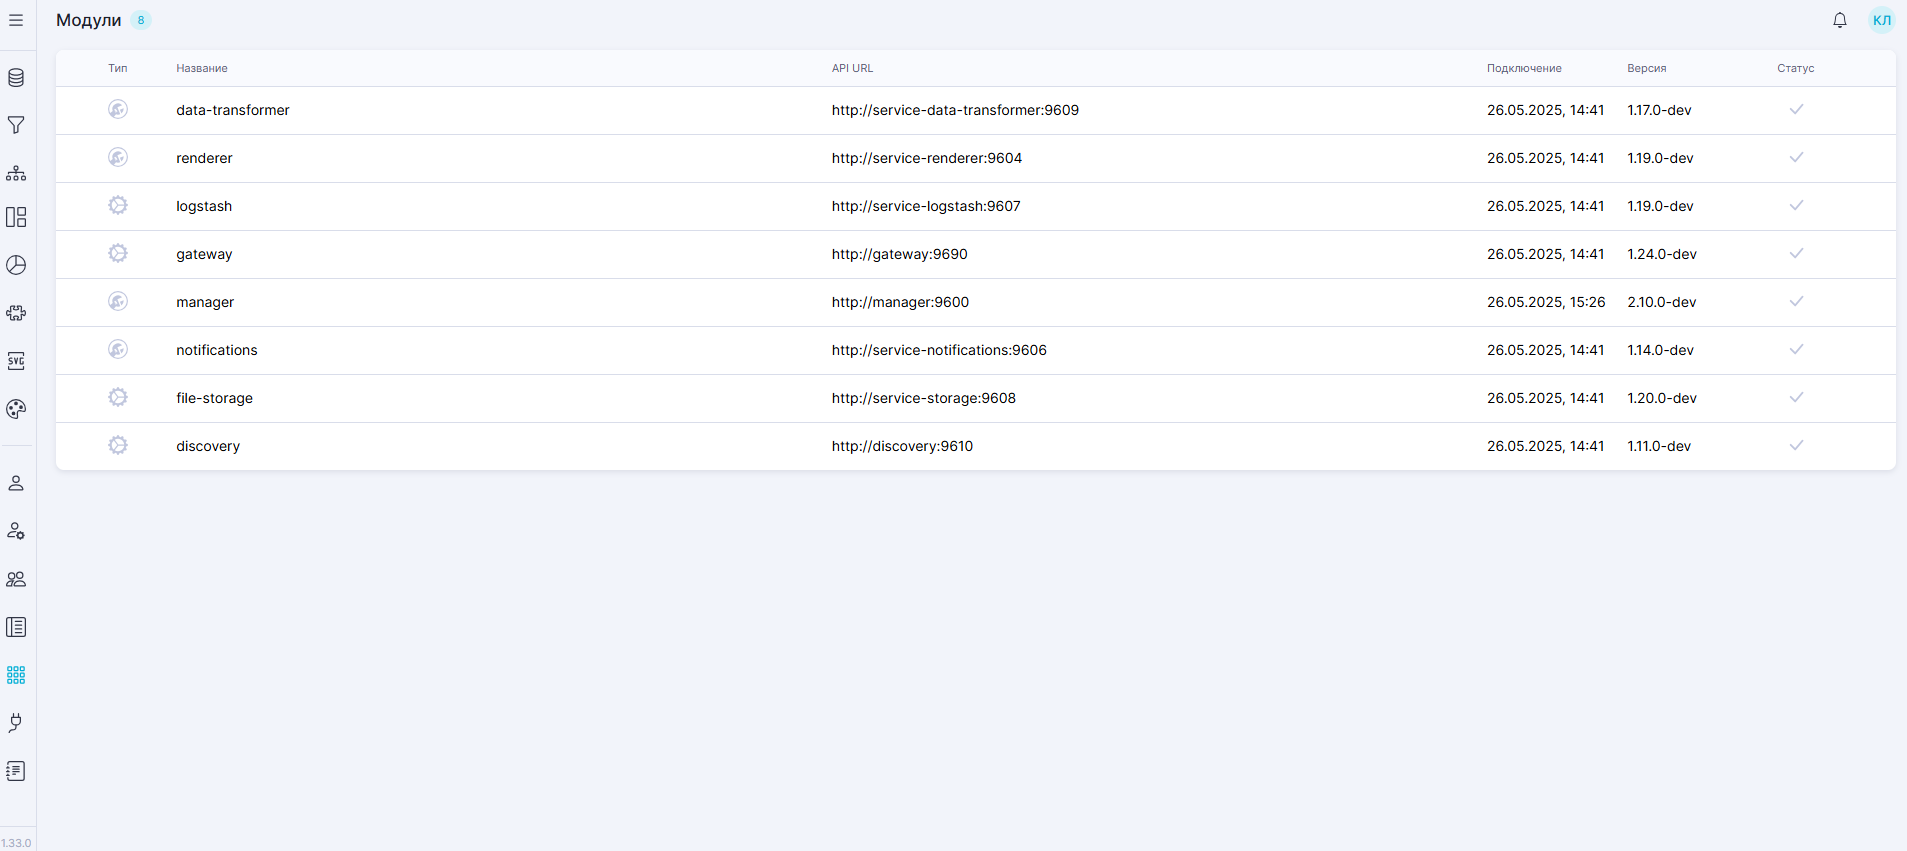The width and height of the screenshot is (1907, 851).
Task: Open the hierarchy tree sidebar icon
Action: click(x=16, y=173)
